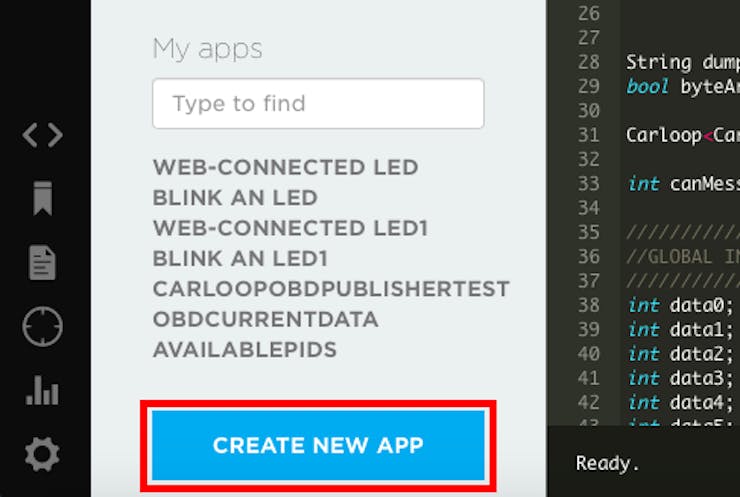Open the Settings gear icon

click(42, 454)
